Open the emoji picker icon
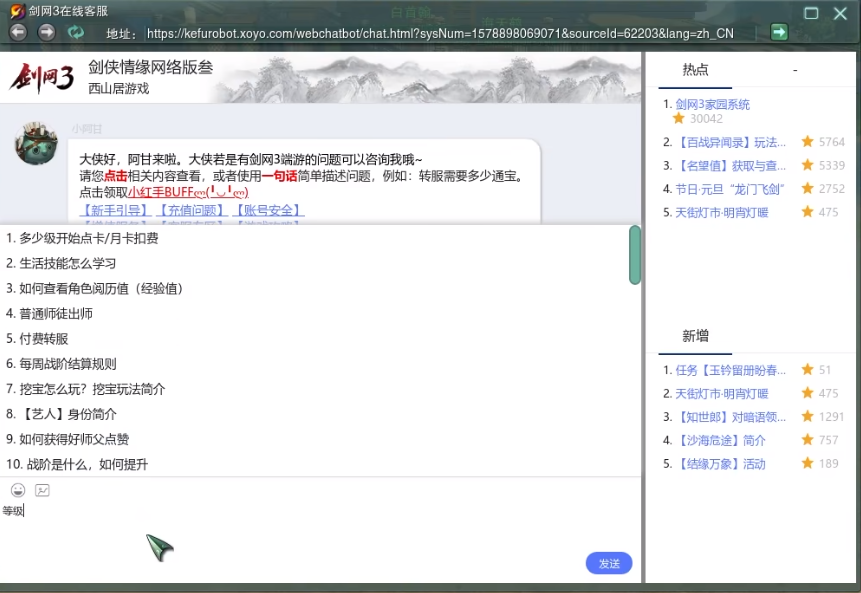861x593 pixels. click(x=18, y=490)
